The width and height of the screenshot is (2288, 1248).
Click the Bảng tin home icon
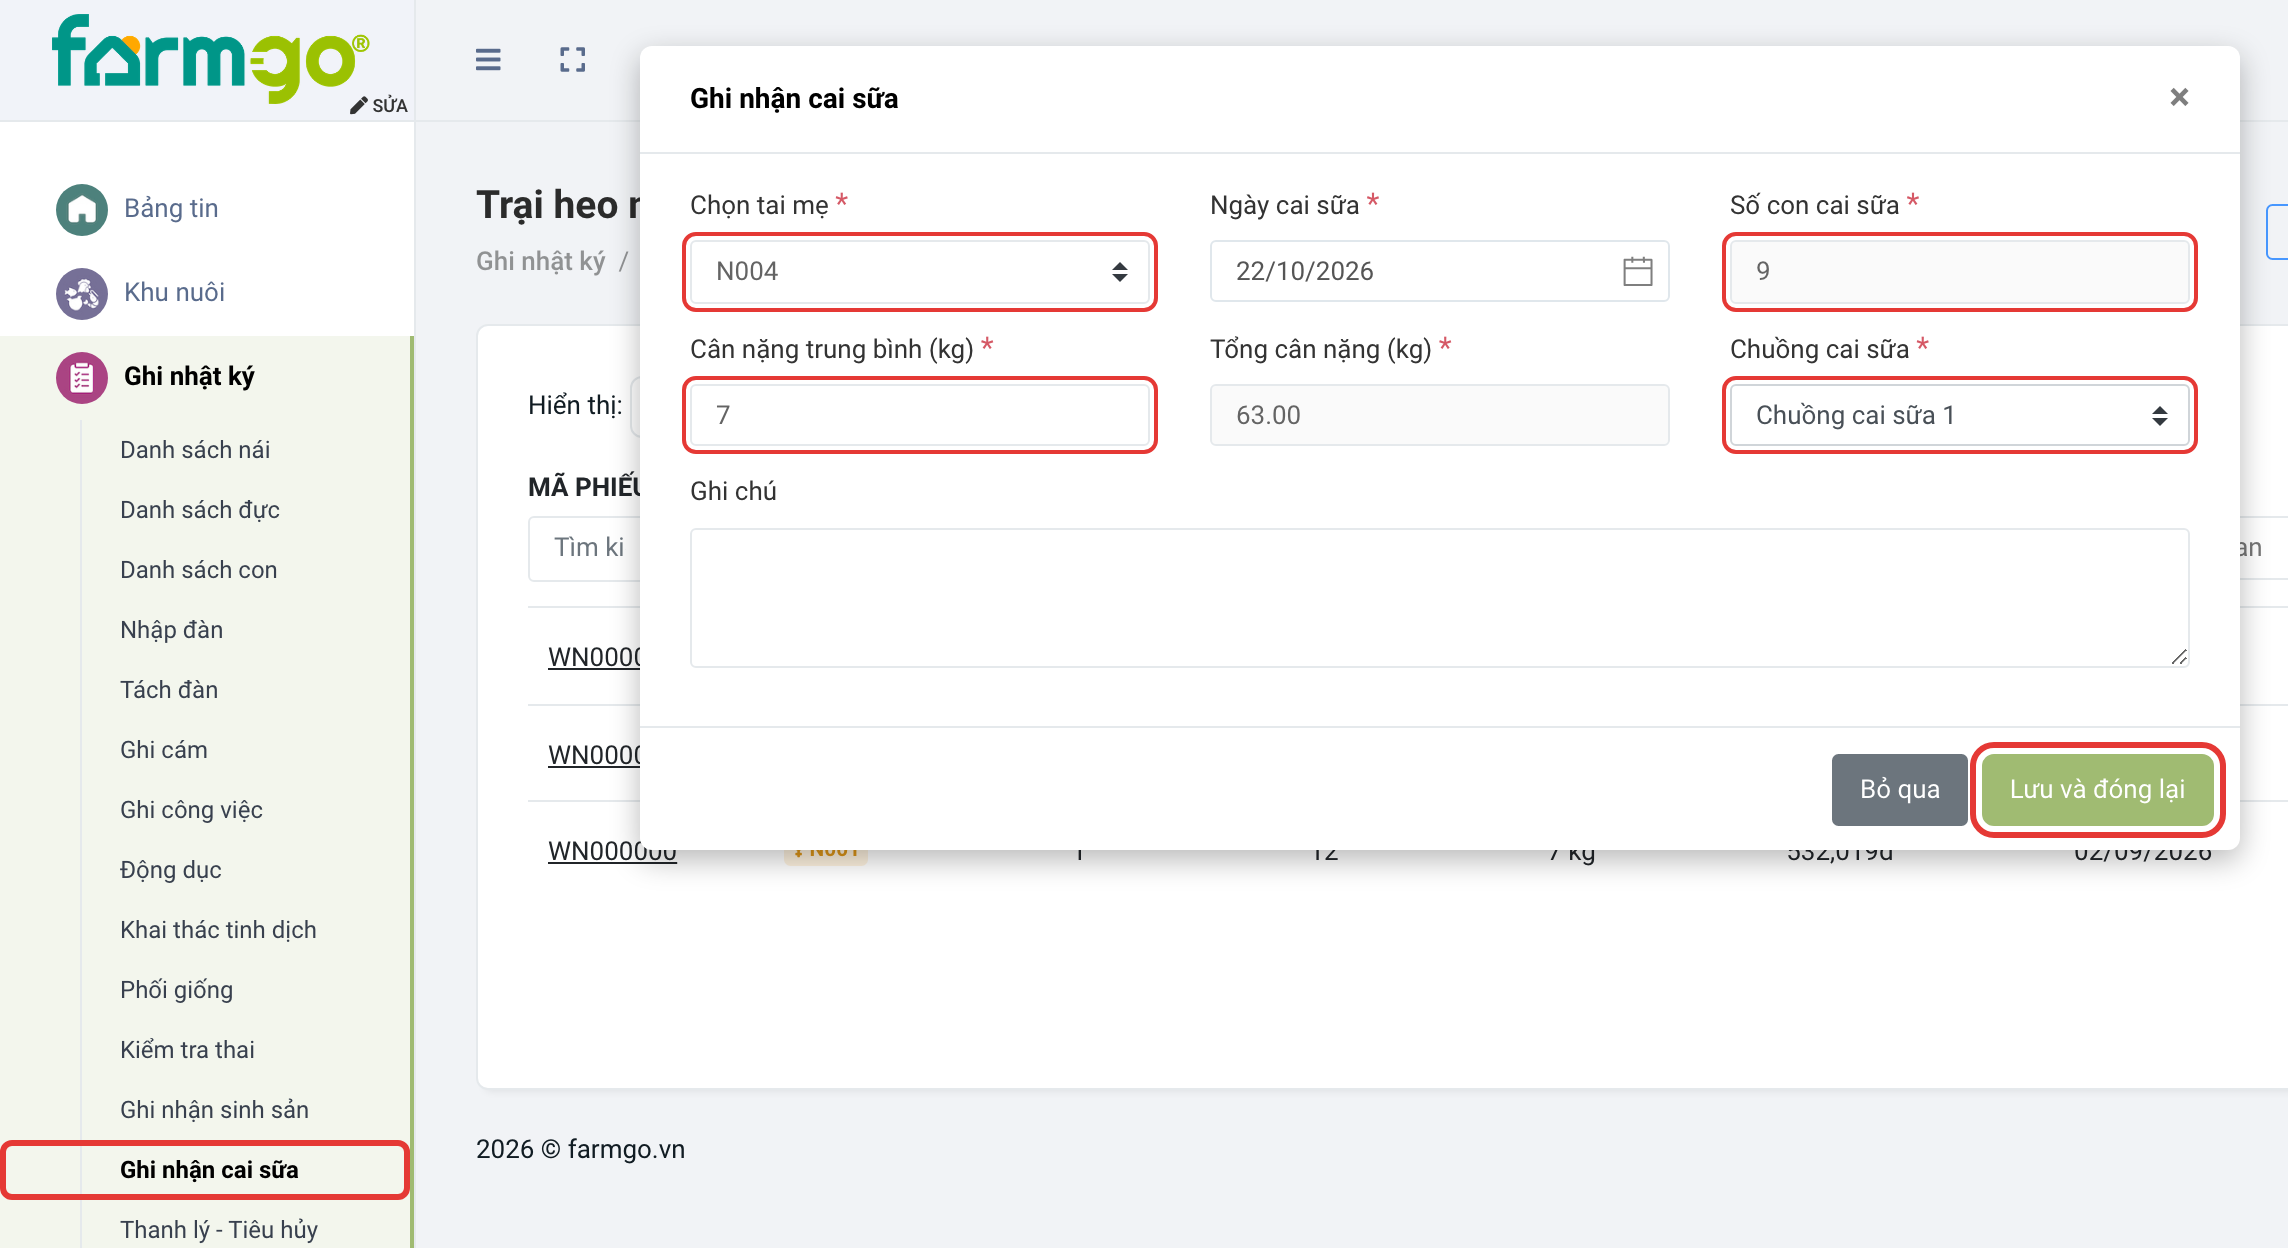82,209
